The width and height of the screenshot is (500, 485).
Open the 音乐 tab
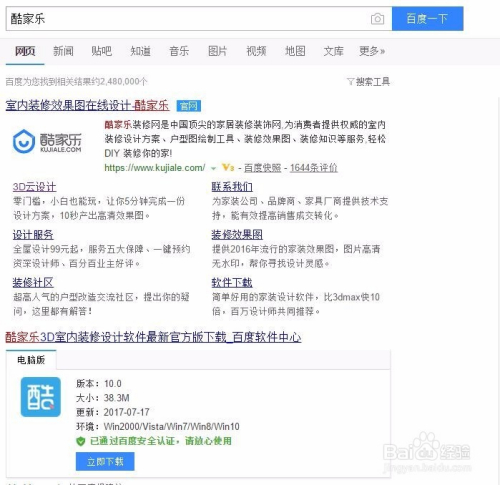click(x=179, y=51)
